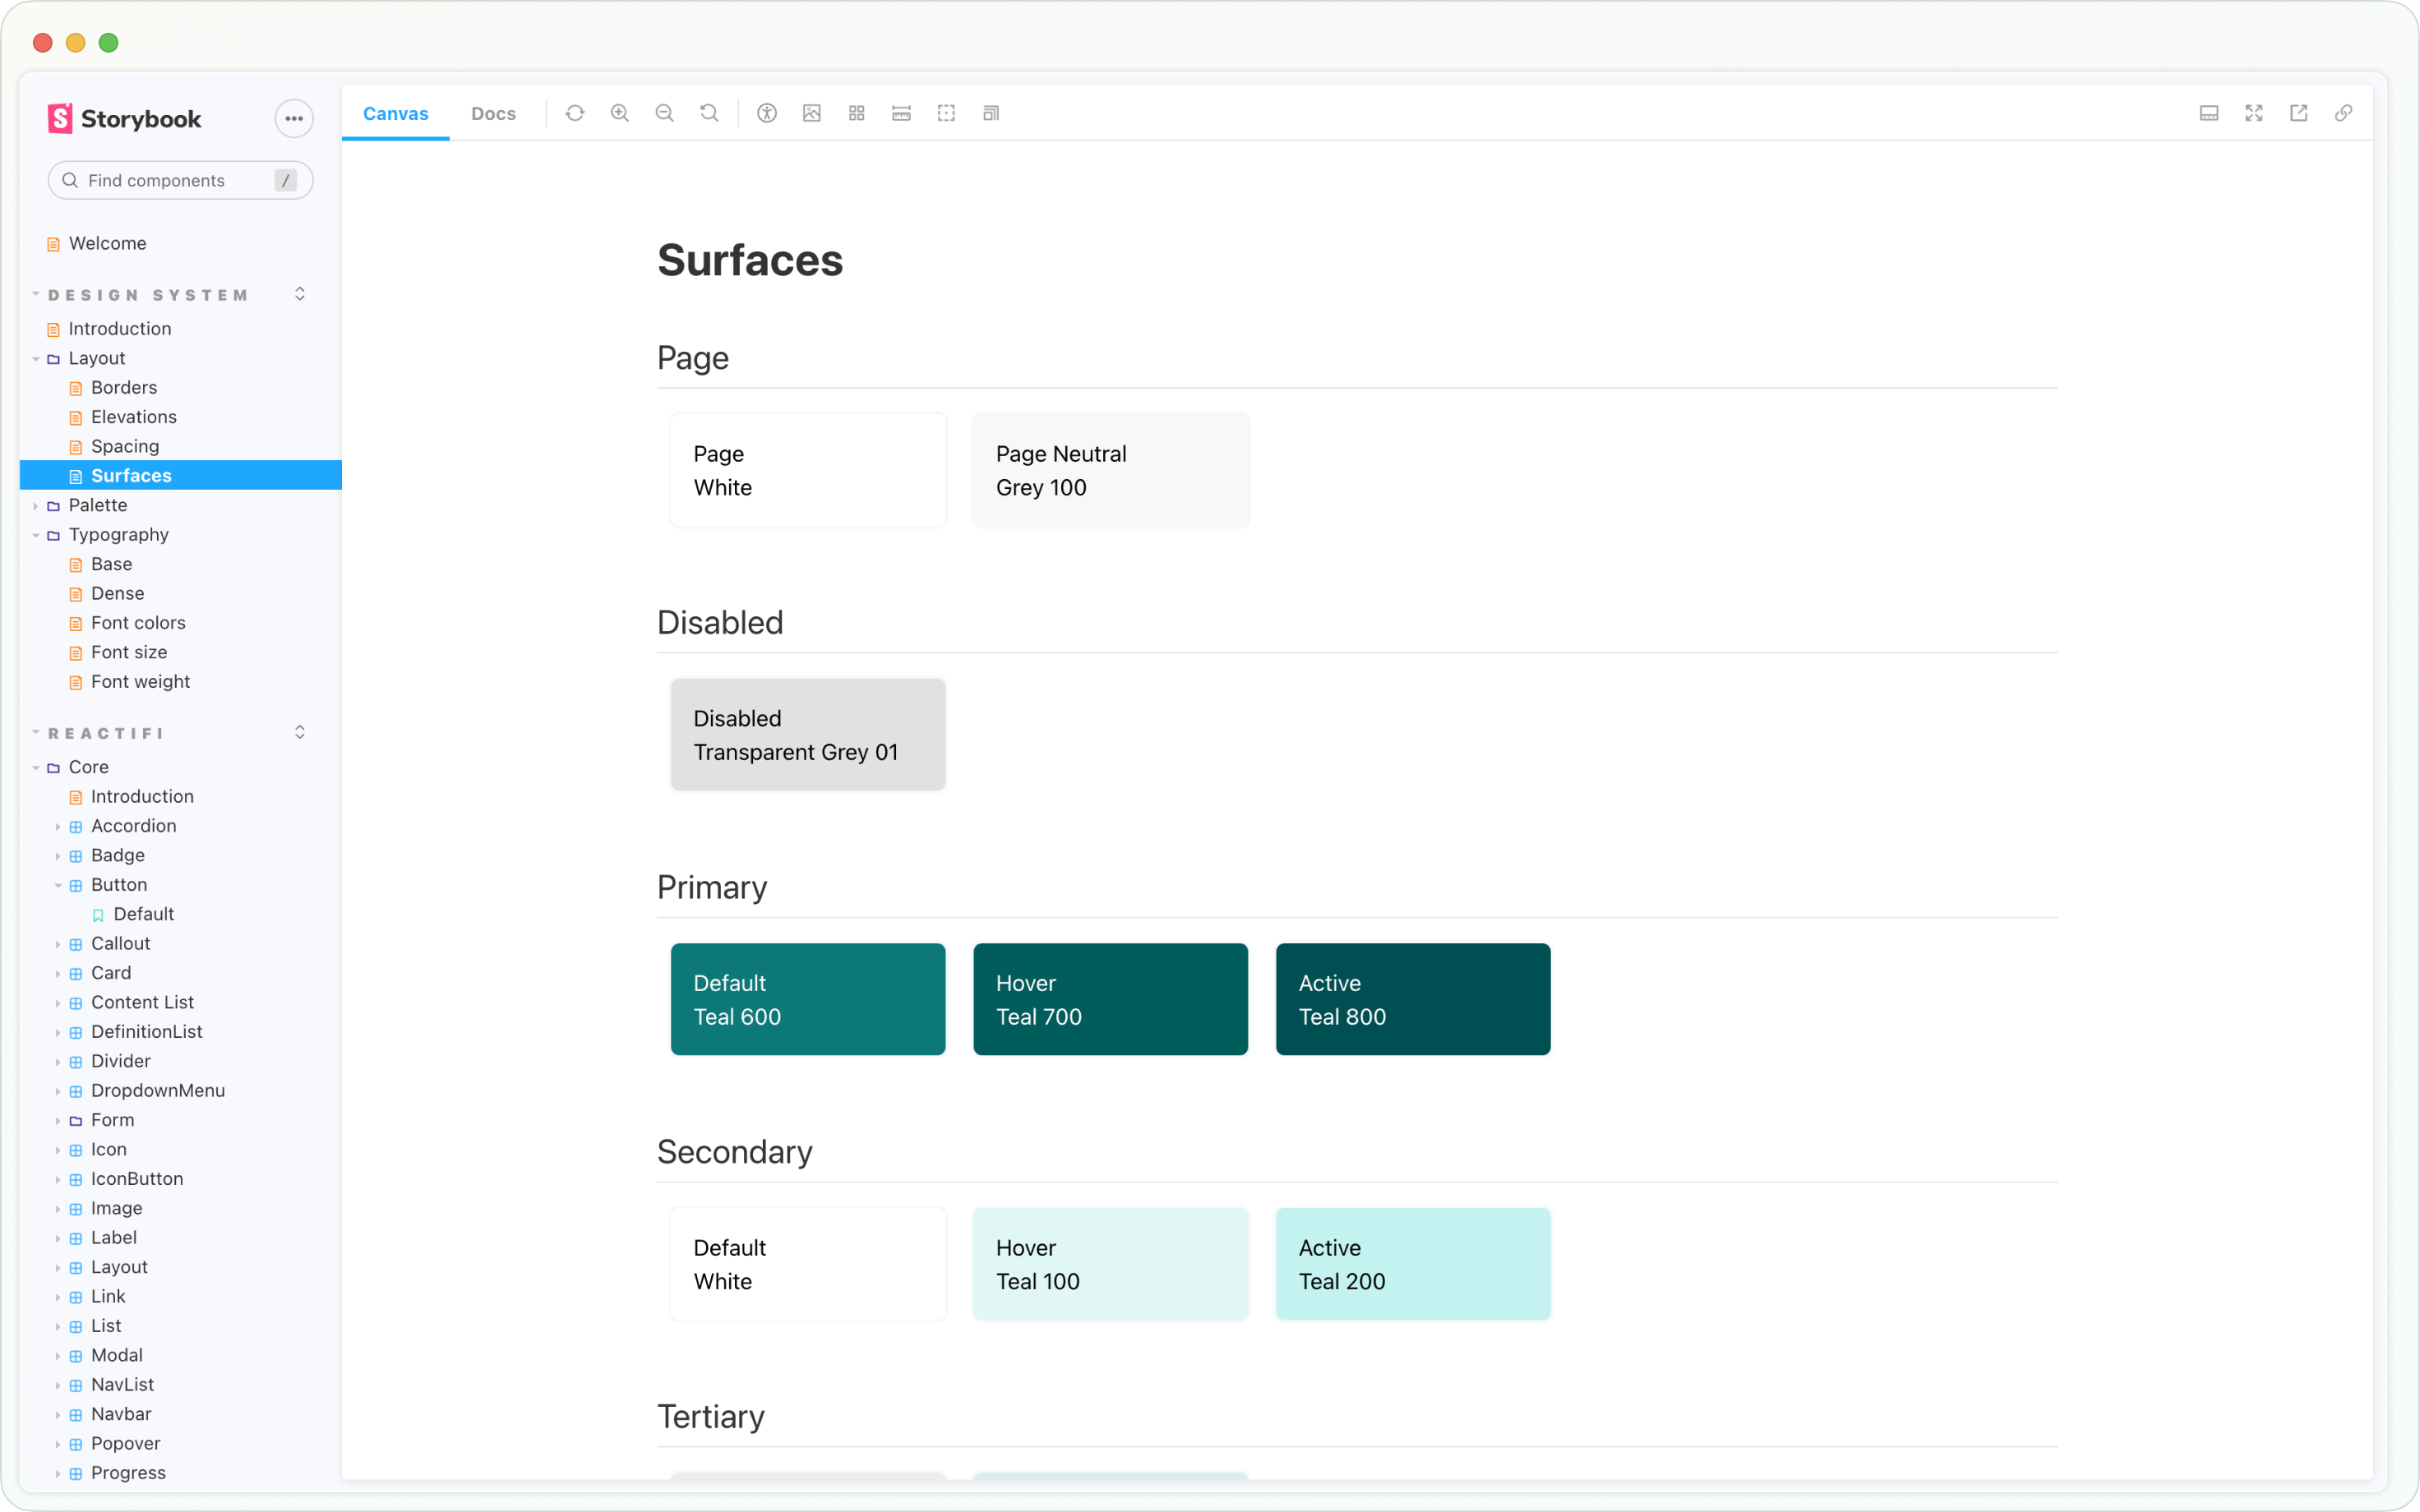This screenshot has height=1512, width=2420.
Task: Open canvas in new tab icon
Action: coord(2299,113)
